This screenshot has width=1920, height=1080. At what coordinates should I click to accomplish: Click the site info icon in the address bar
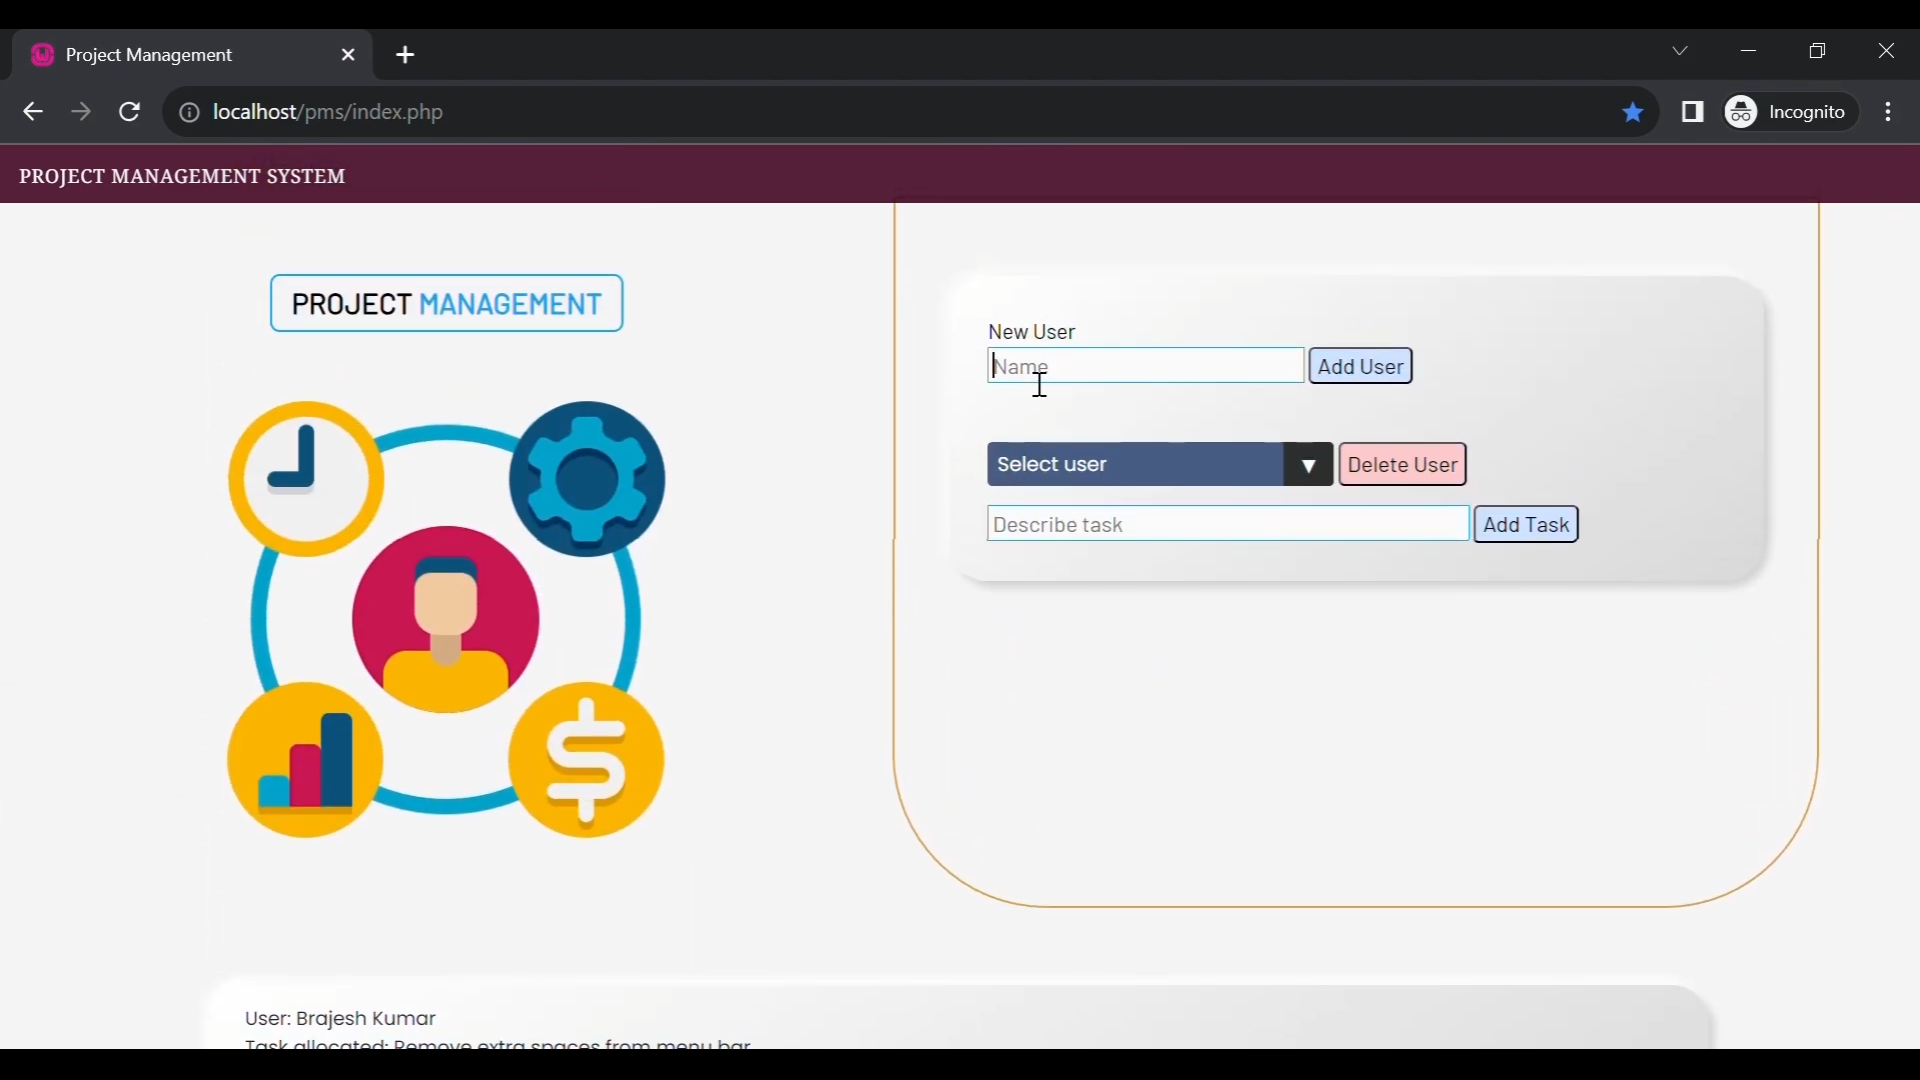click(x=189, y=113)
